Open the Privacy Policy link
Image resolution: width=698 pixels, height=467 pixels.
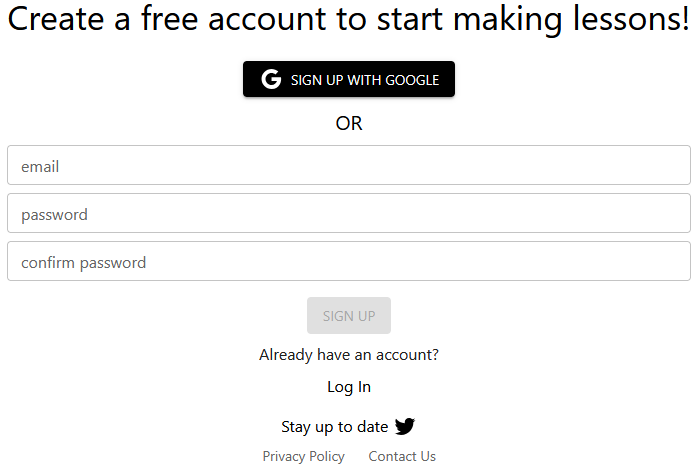[x=303, y=456]
